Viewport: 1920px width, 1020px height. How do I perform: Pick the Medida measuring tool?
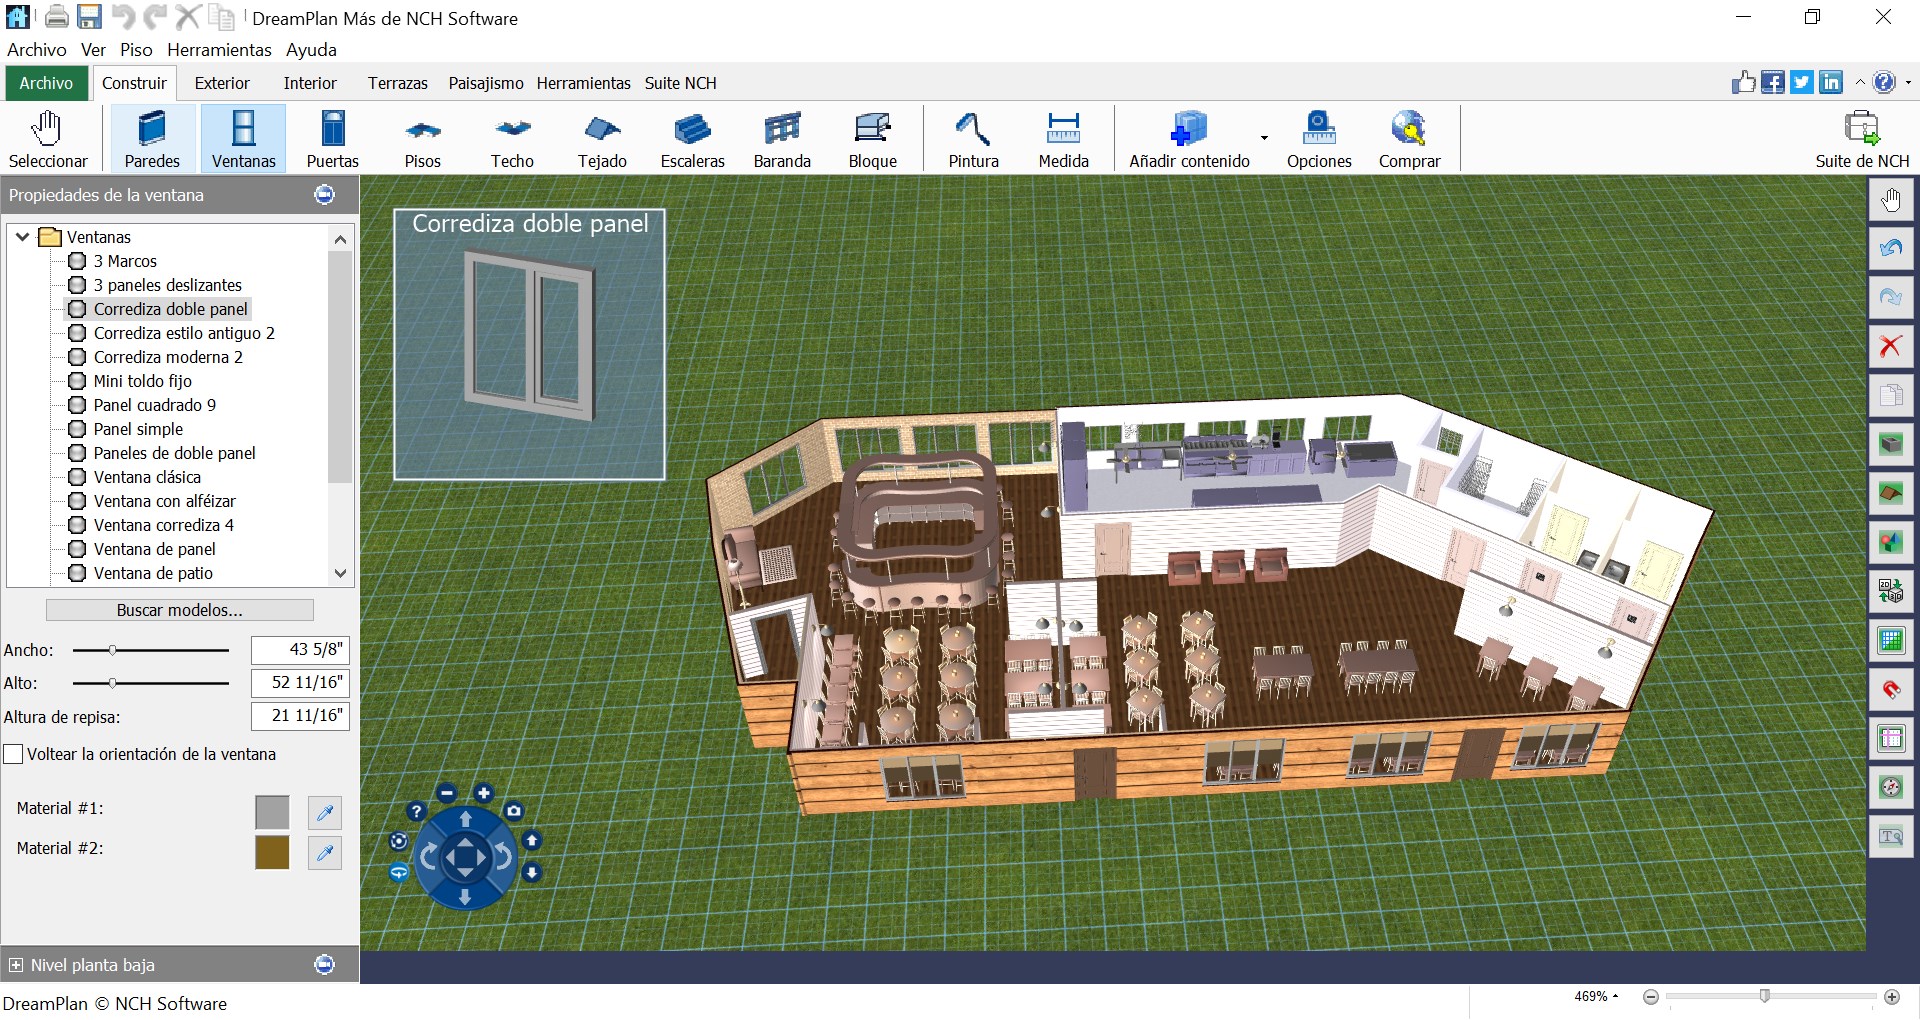pyautogui.click(x=1063, y=139)
